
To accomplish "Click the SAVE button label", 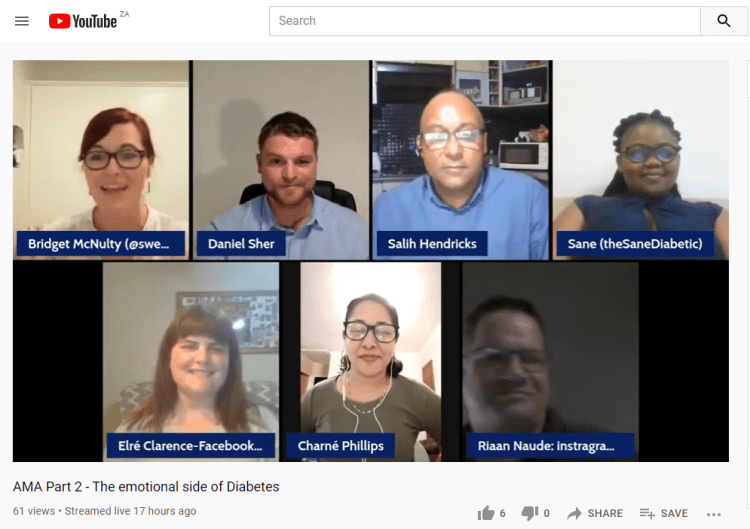I will coord(674,513).
